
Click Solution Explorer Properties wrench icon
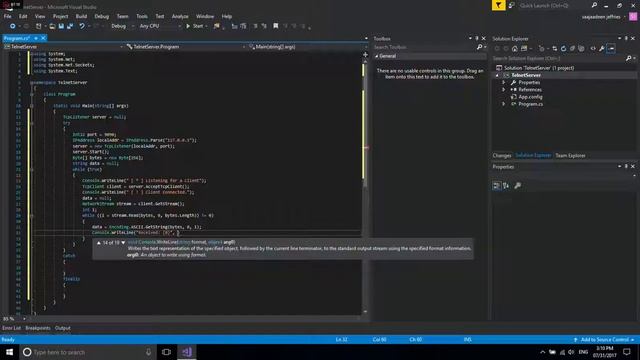coord(602,49)
